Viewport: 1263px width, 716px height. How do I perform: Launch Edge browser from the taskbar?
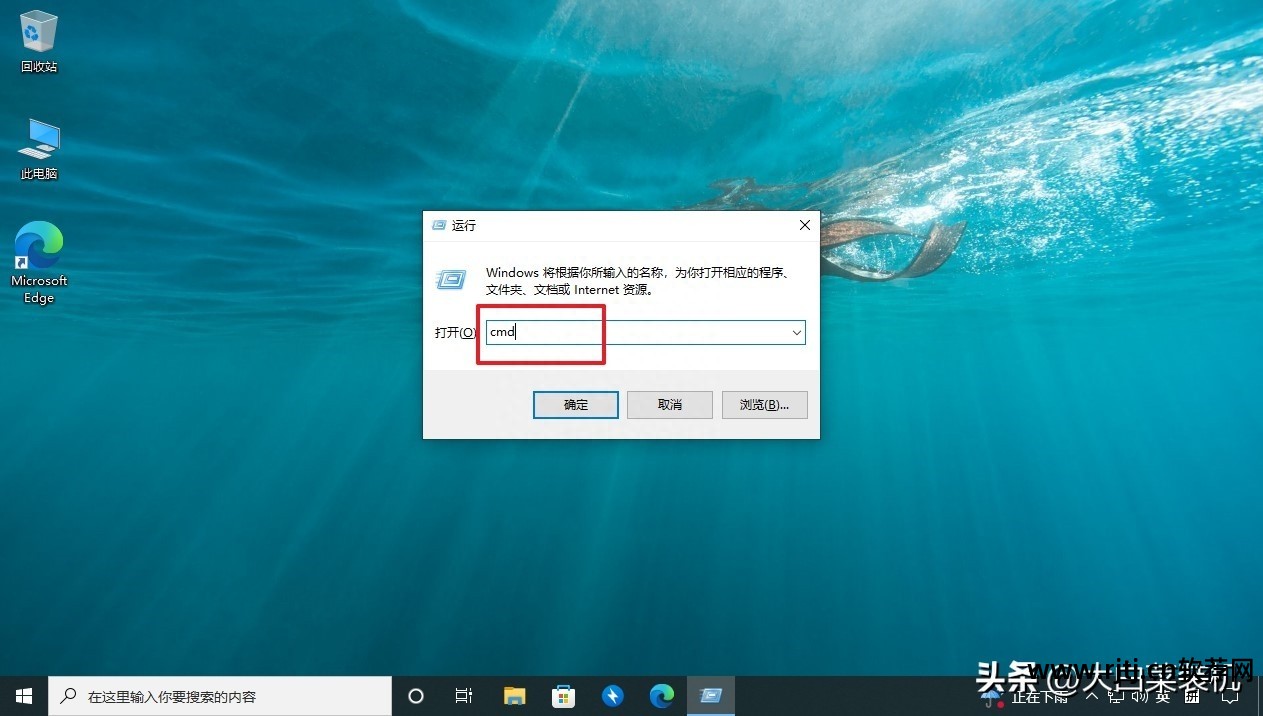coord(661,696)
